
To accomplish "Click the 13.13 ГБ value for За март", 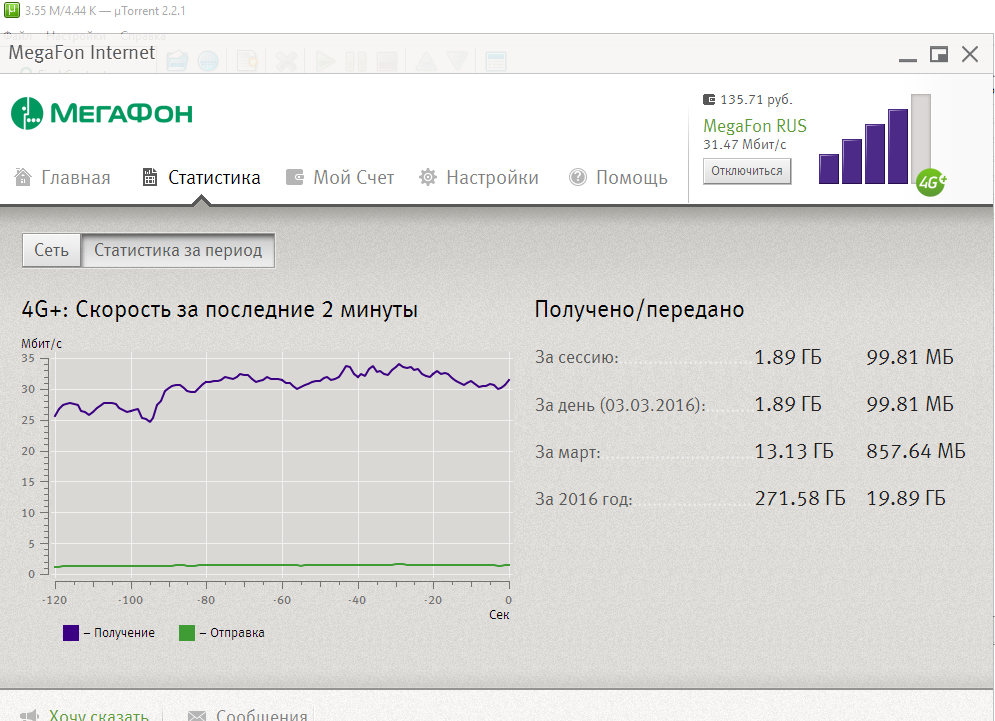I will click(794, 451).
